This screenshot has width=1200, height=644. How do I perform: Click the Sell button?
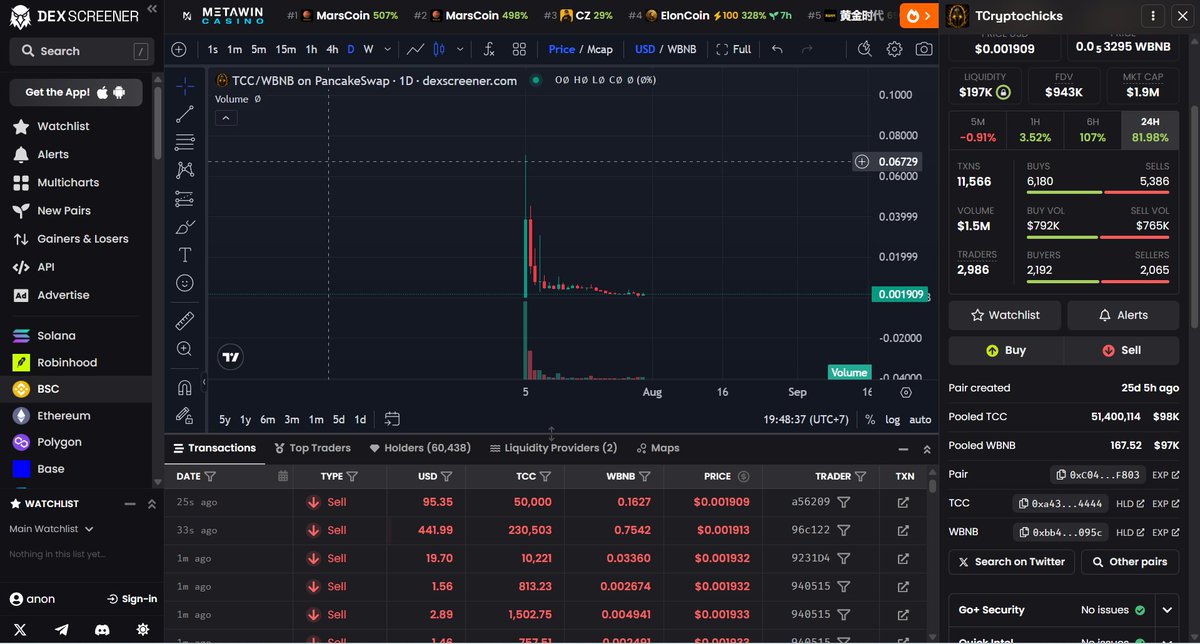point(1122,350)
